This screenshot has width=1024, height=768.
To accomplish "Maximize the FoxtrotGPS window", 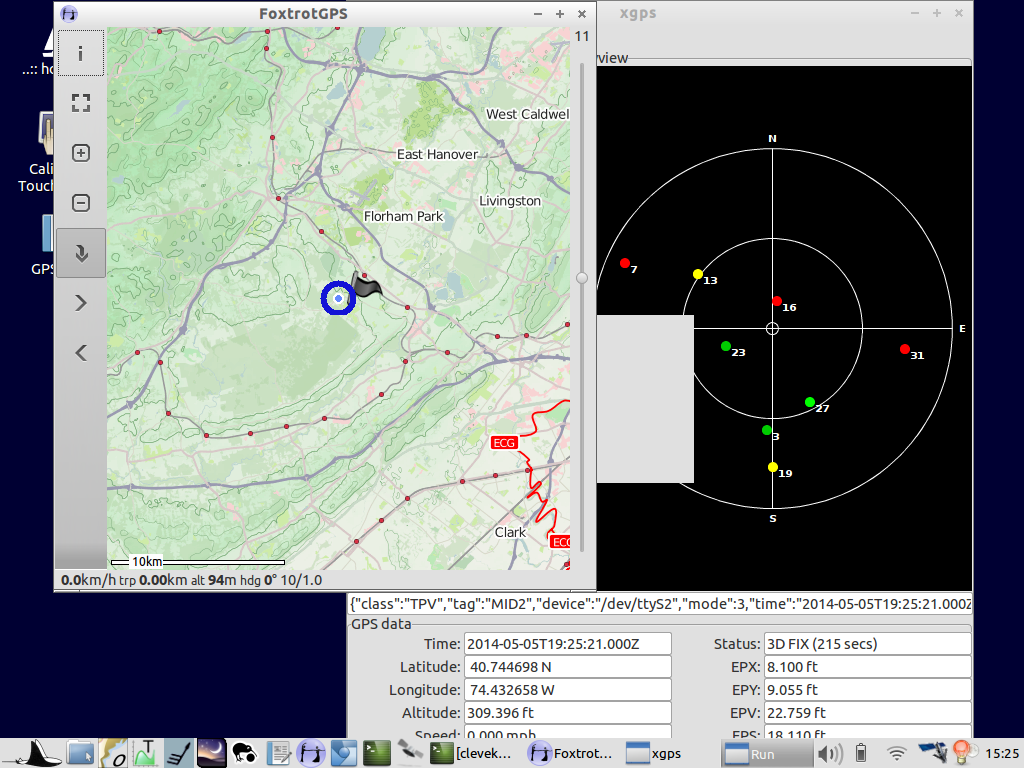I will click(560, 14).
